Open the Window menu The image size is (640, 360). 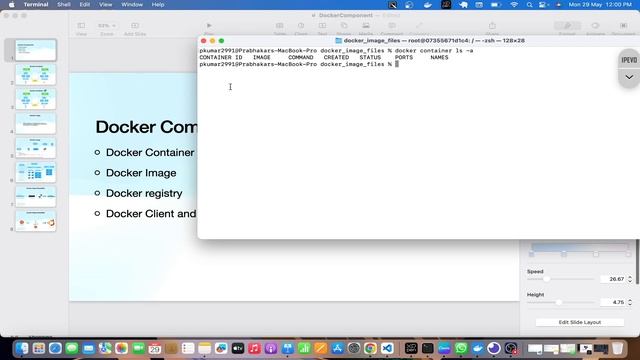[x=132, y=4]
